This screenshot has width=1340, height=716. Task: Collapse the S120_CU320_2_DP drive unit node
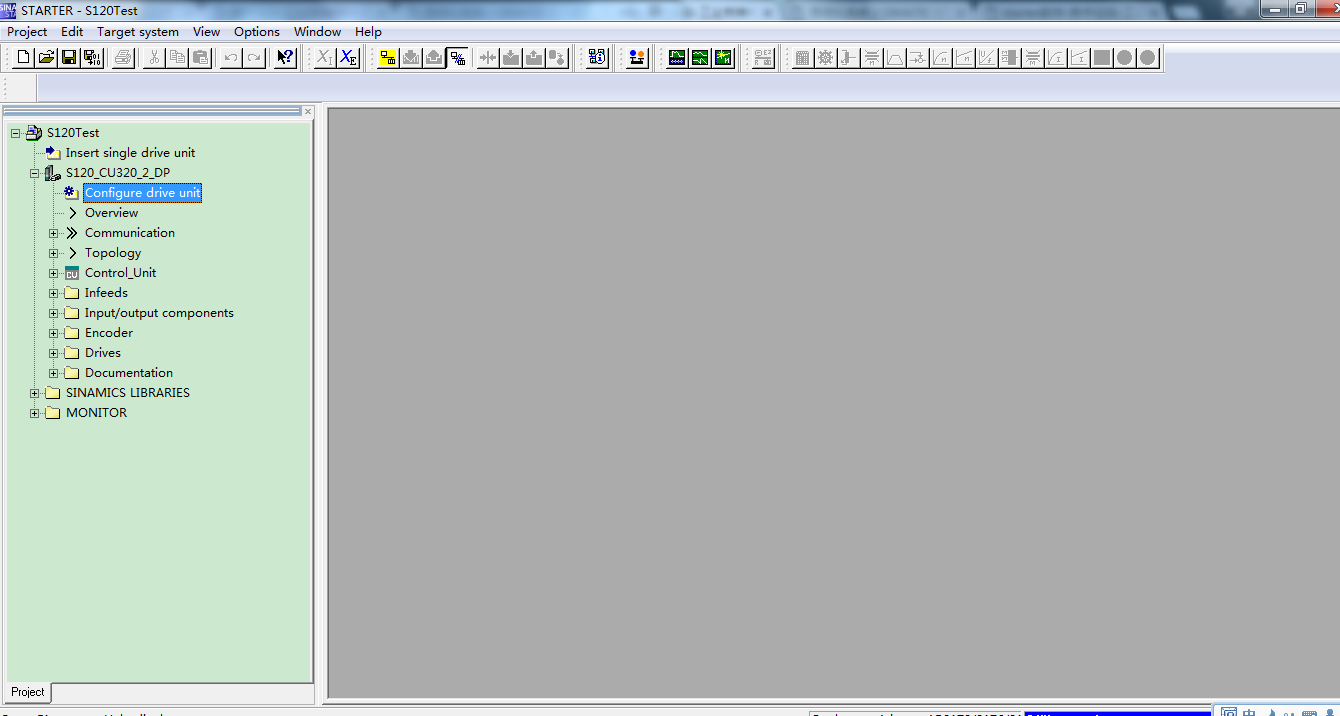point(34,173)
